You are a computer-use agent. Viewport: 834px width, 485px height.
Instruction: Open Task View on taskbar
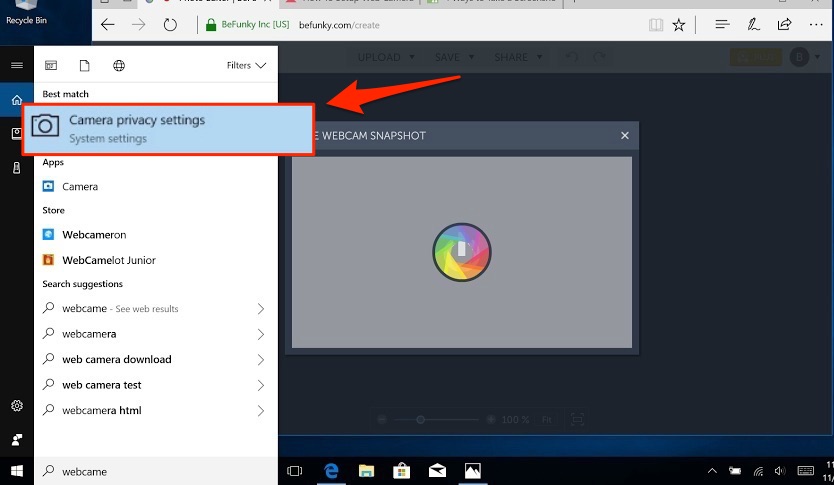pyautogui.click(x=294, y=471)
